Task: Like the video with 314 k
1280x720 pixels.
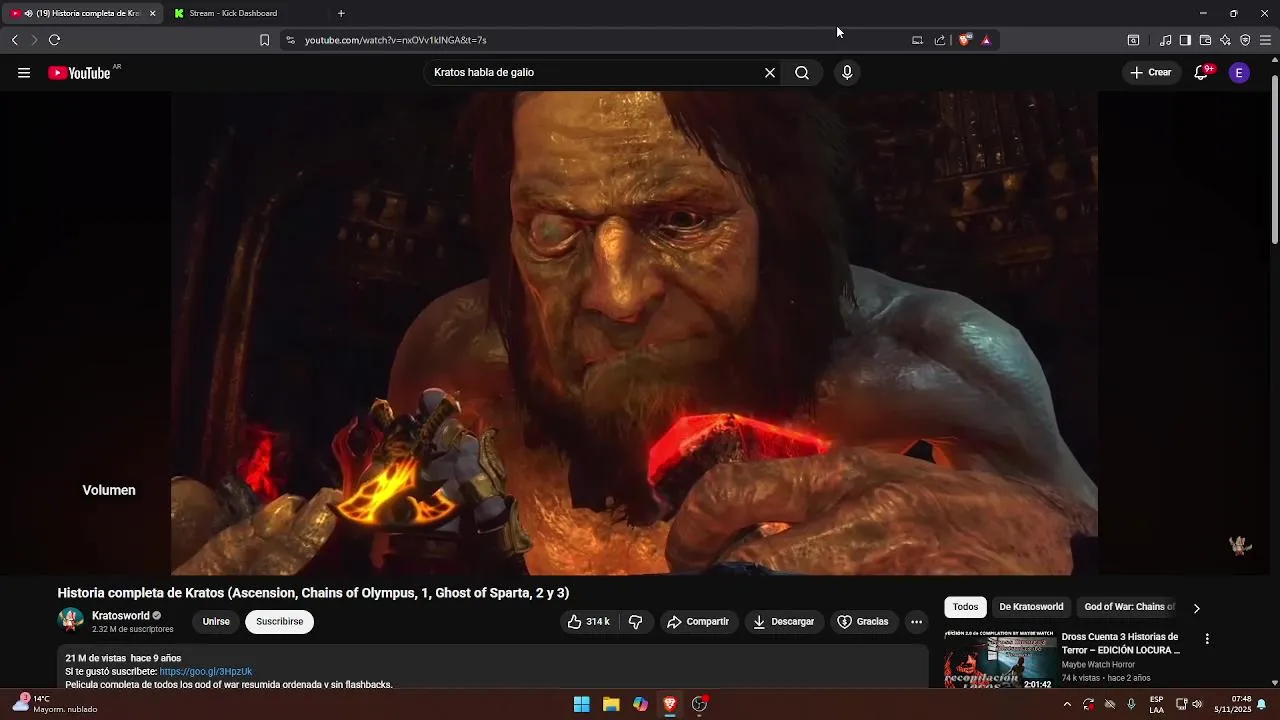Action: pos(588,622)
